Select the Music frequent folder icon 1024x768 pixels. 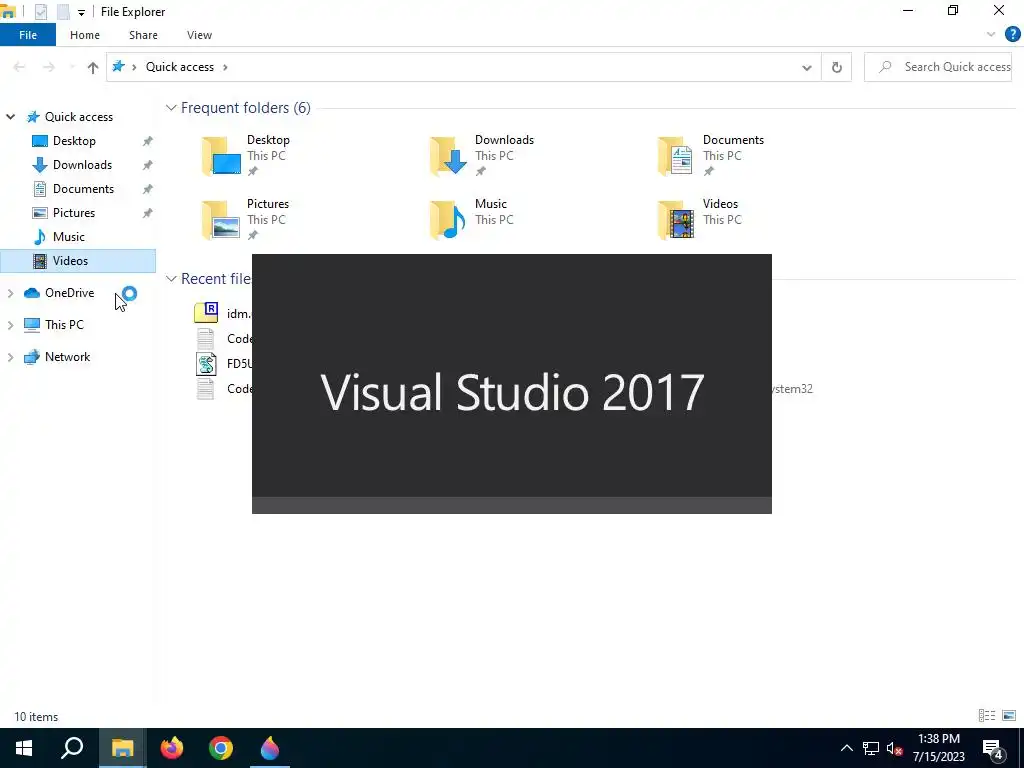tap(449, 219)
